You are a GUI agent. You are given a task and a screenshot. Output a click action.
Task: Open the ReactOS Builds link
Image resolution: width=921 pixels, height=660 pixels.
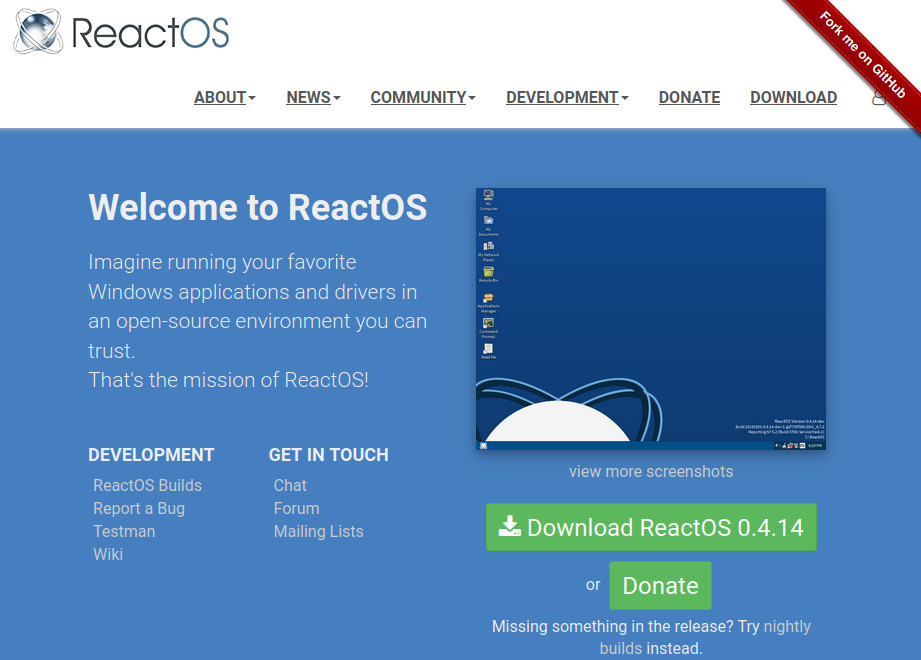pos(147,485)
